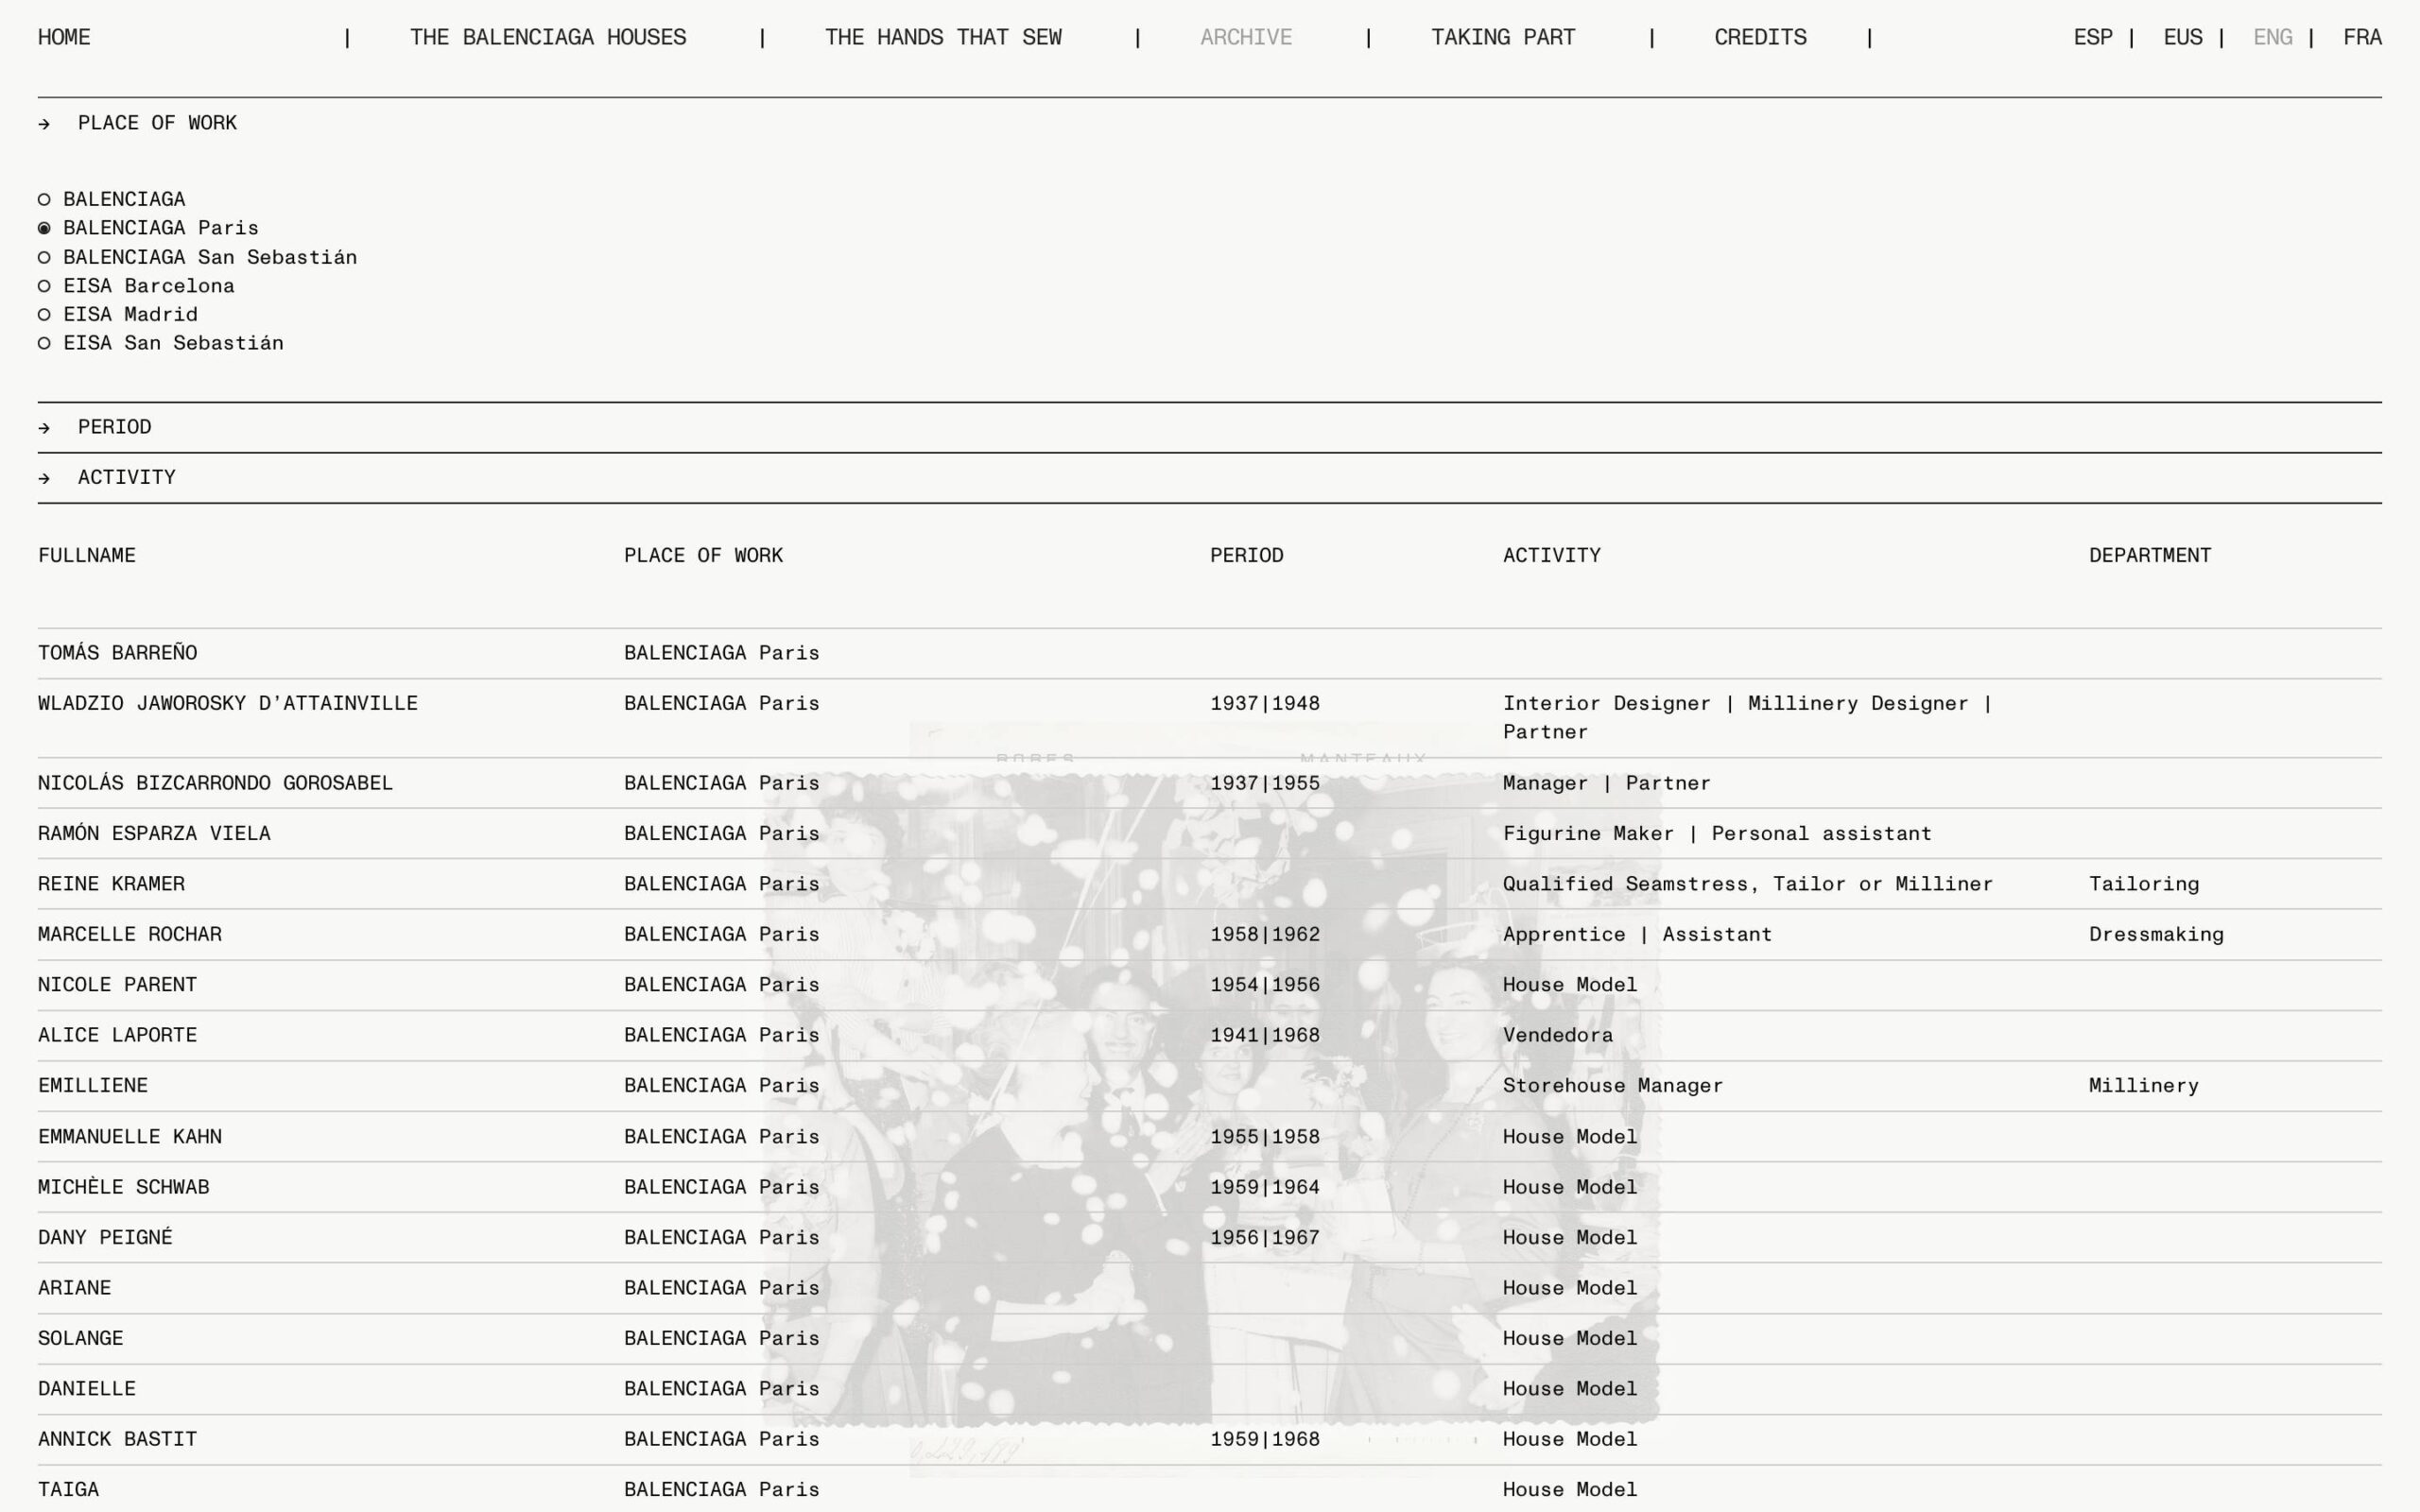Click the Tailoring department cell

click(2144, 885)
